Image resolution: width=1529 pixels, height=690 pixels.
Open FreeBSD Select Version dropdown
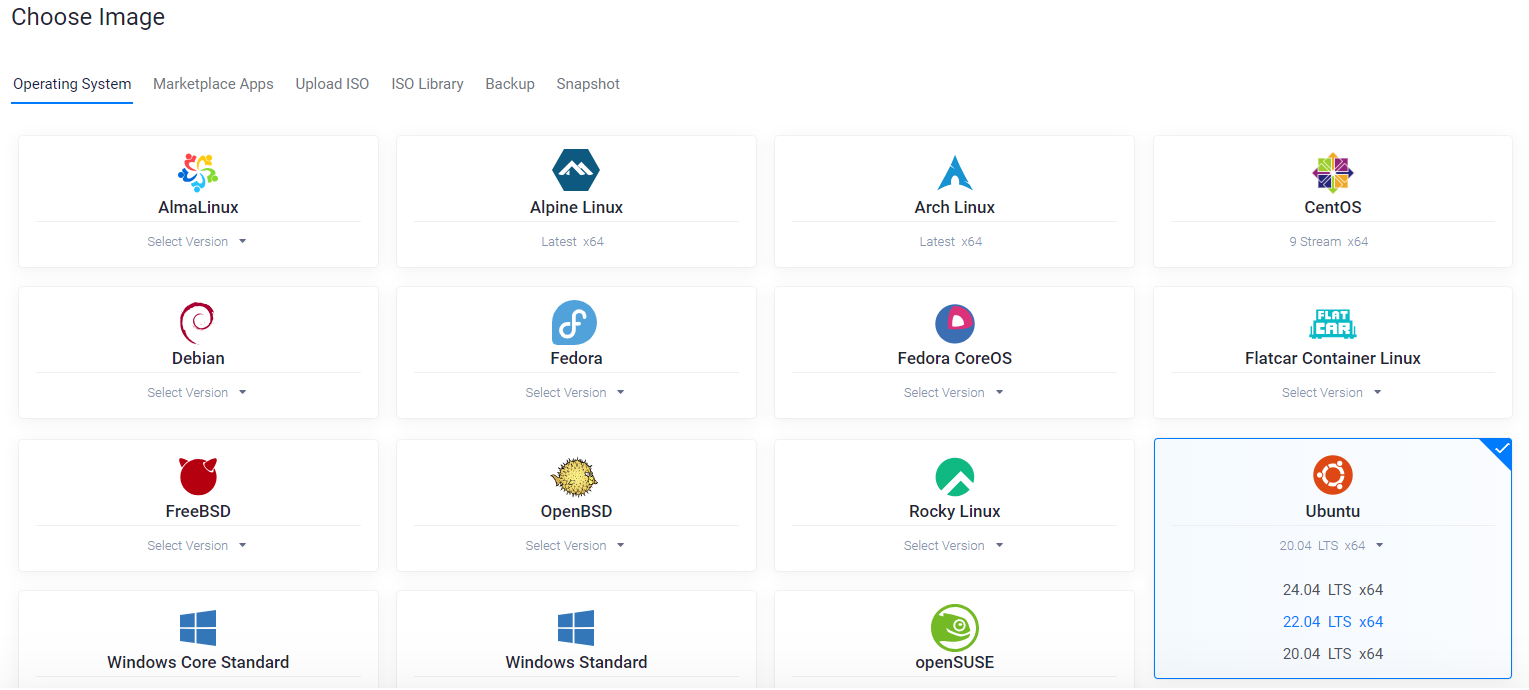click(197, 546)
